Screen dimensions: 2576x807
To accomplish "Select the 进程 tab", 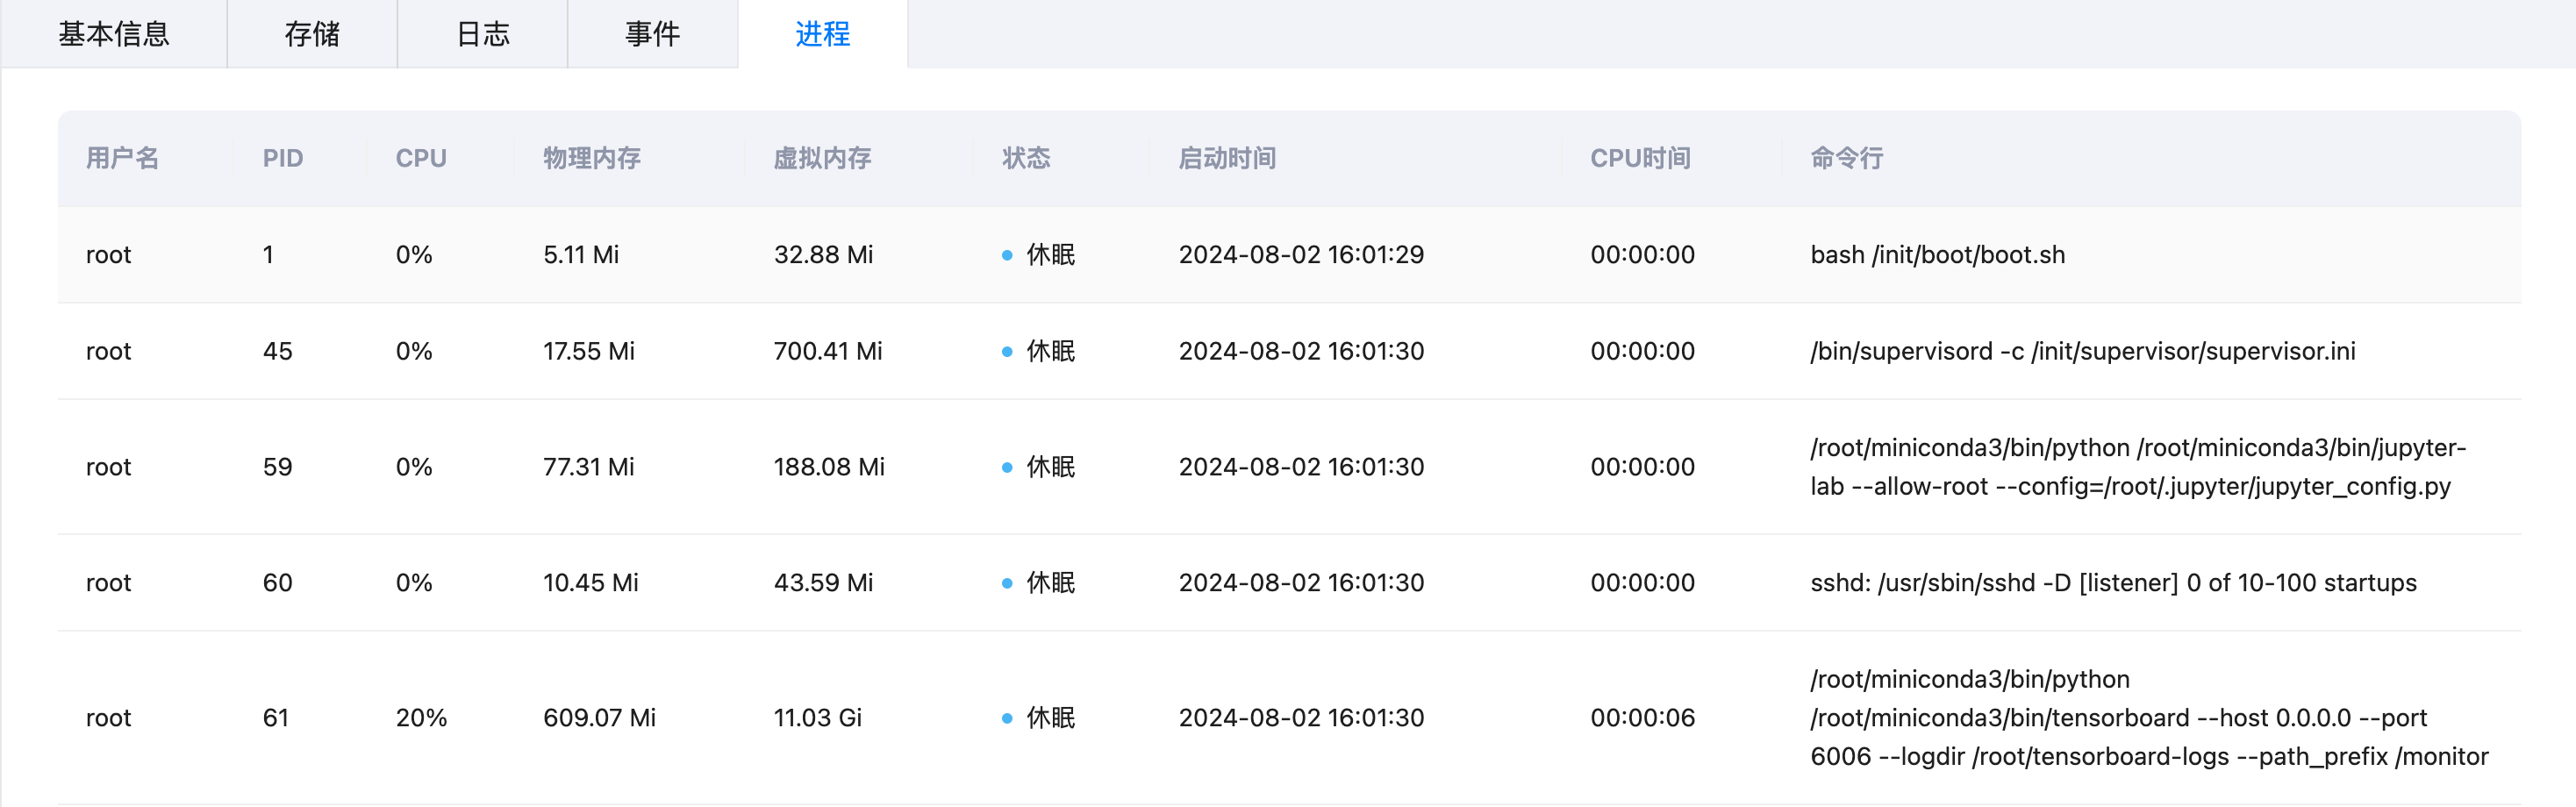I will pyautogui.click(x=823, y=34).
